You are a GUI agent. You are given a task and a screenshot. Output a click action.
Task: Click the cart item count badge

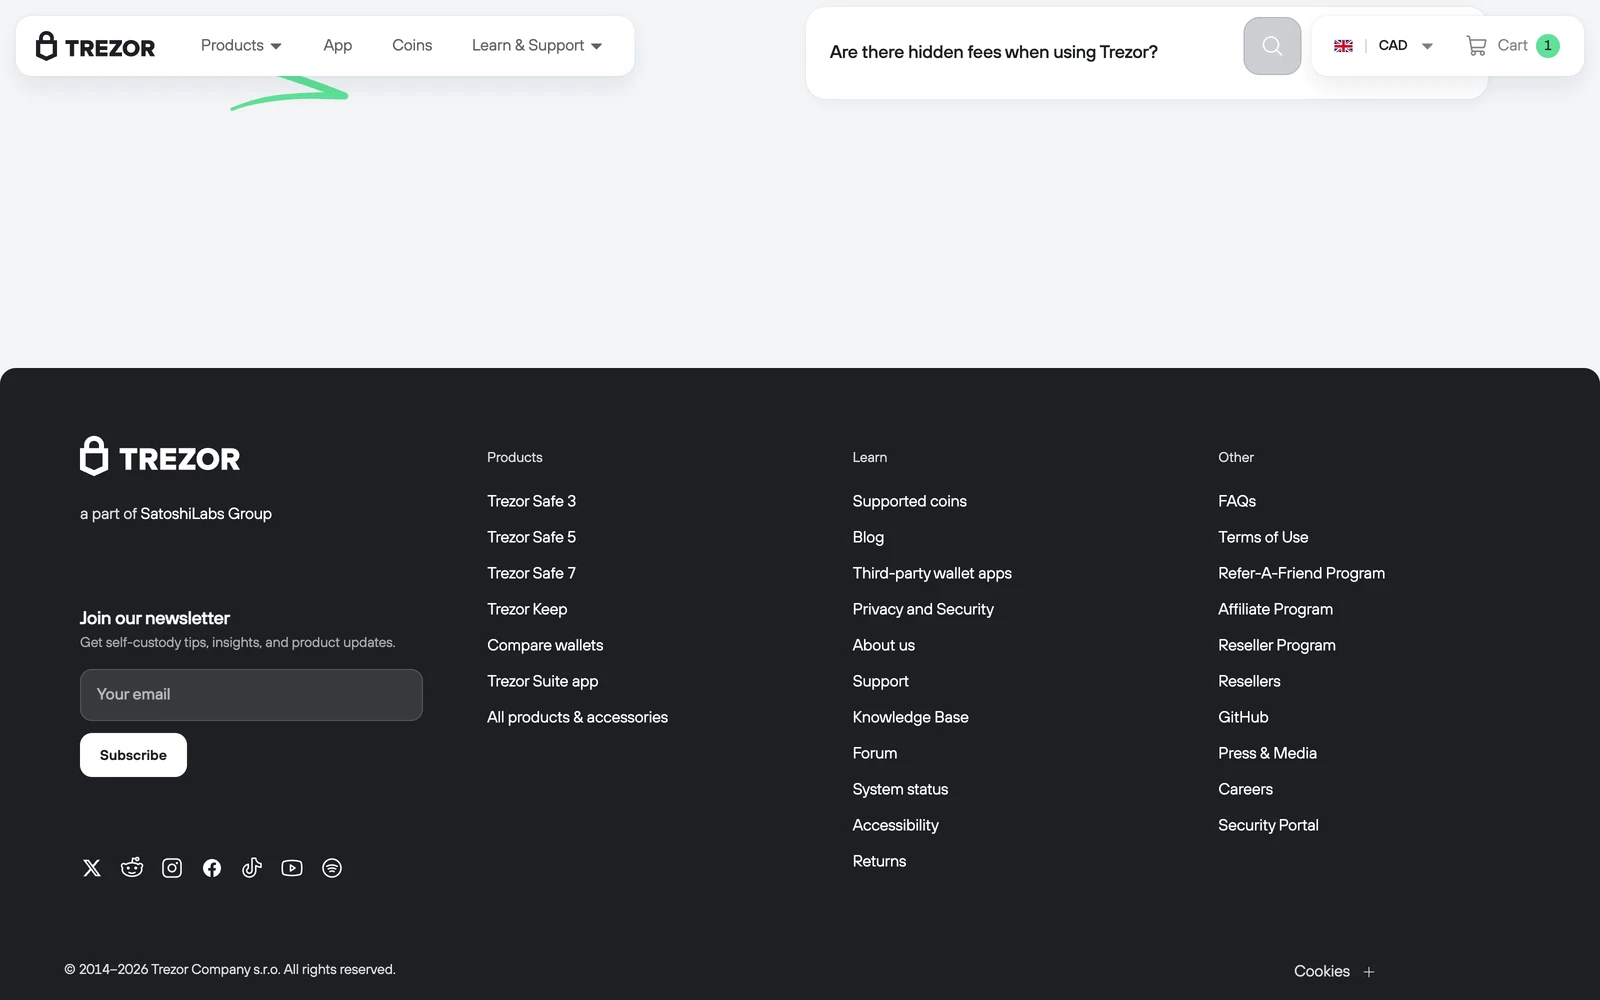click(1547, 46)
